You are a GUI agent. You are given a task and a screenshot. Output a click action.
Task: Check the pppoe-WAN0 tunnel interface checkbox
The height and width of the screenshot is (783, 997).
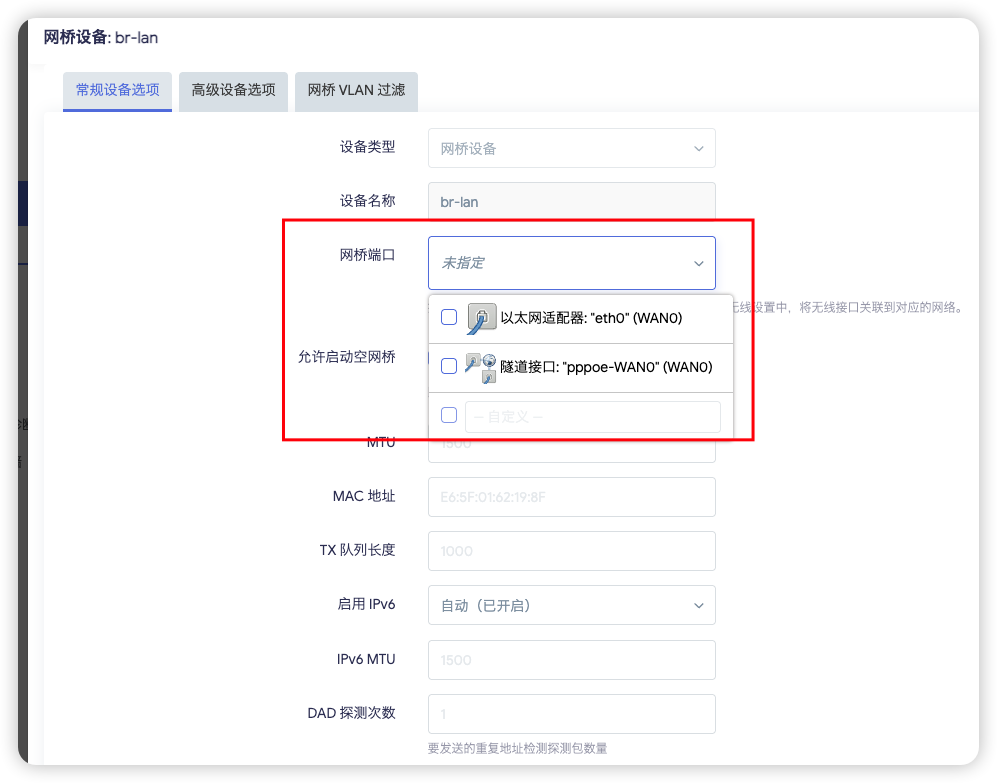(x=448, y=366)
